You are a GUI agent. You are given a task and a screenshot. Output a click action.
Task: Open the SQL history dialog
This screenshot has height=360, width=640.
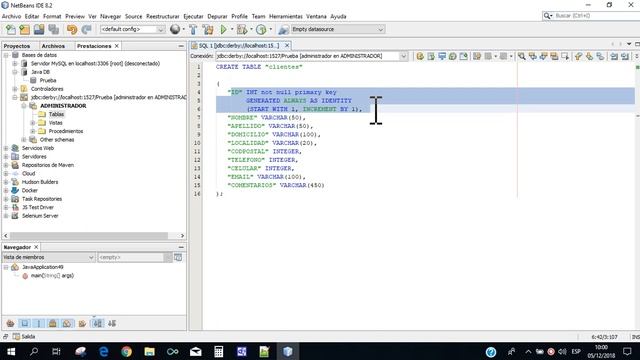tap(453, 56)
